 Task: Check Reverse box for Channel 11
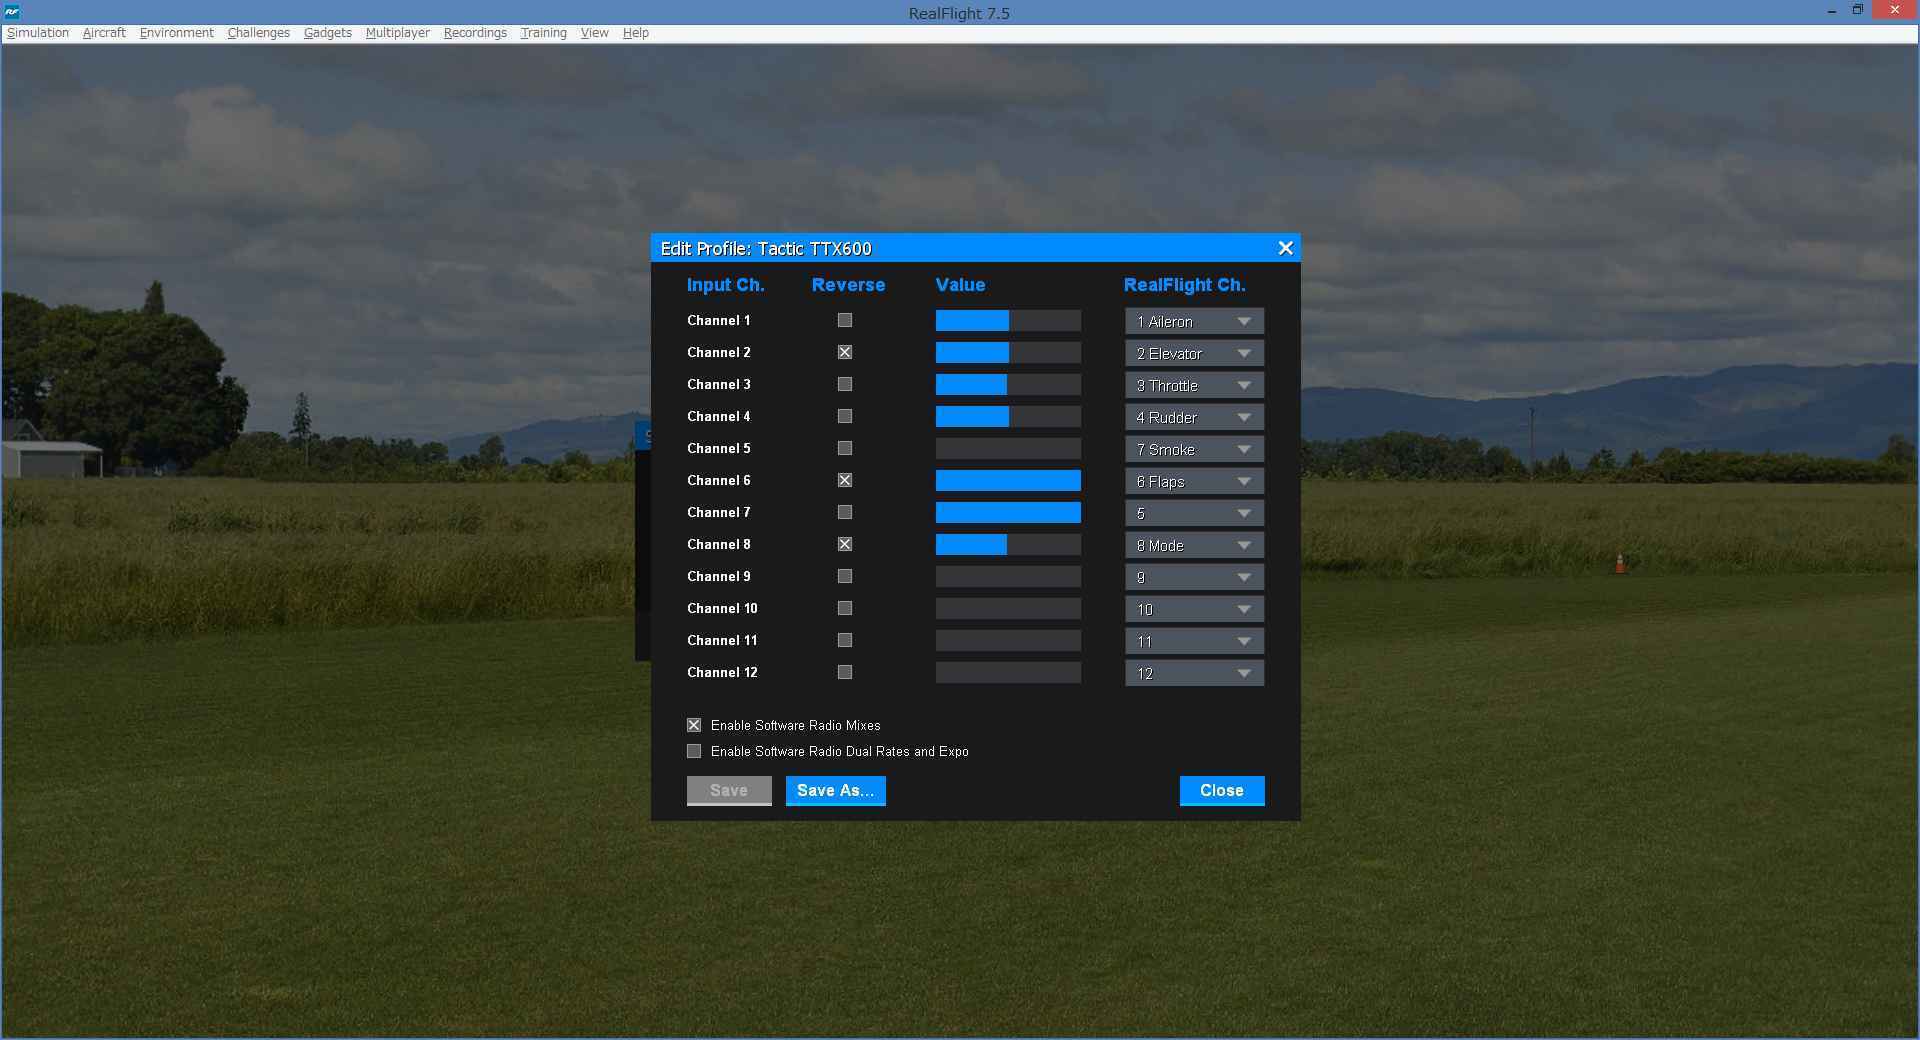pyautogui.click(x=845, y=640)
